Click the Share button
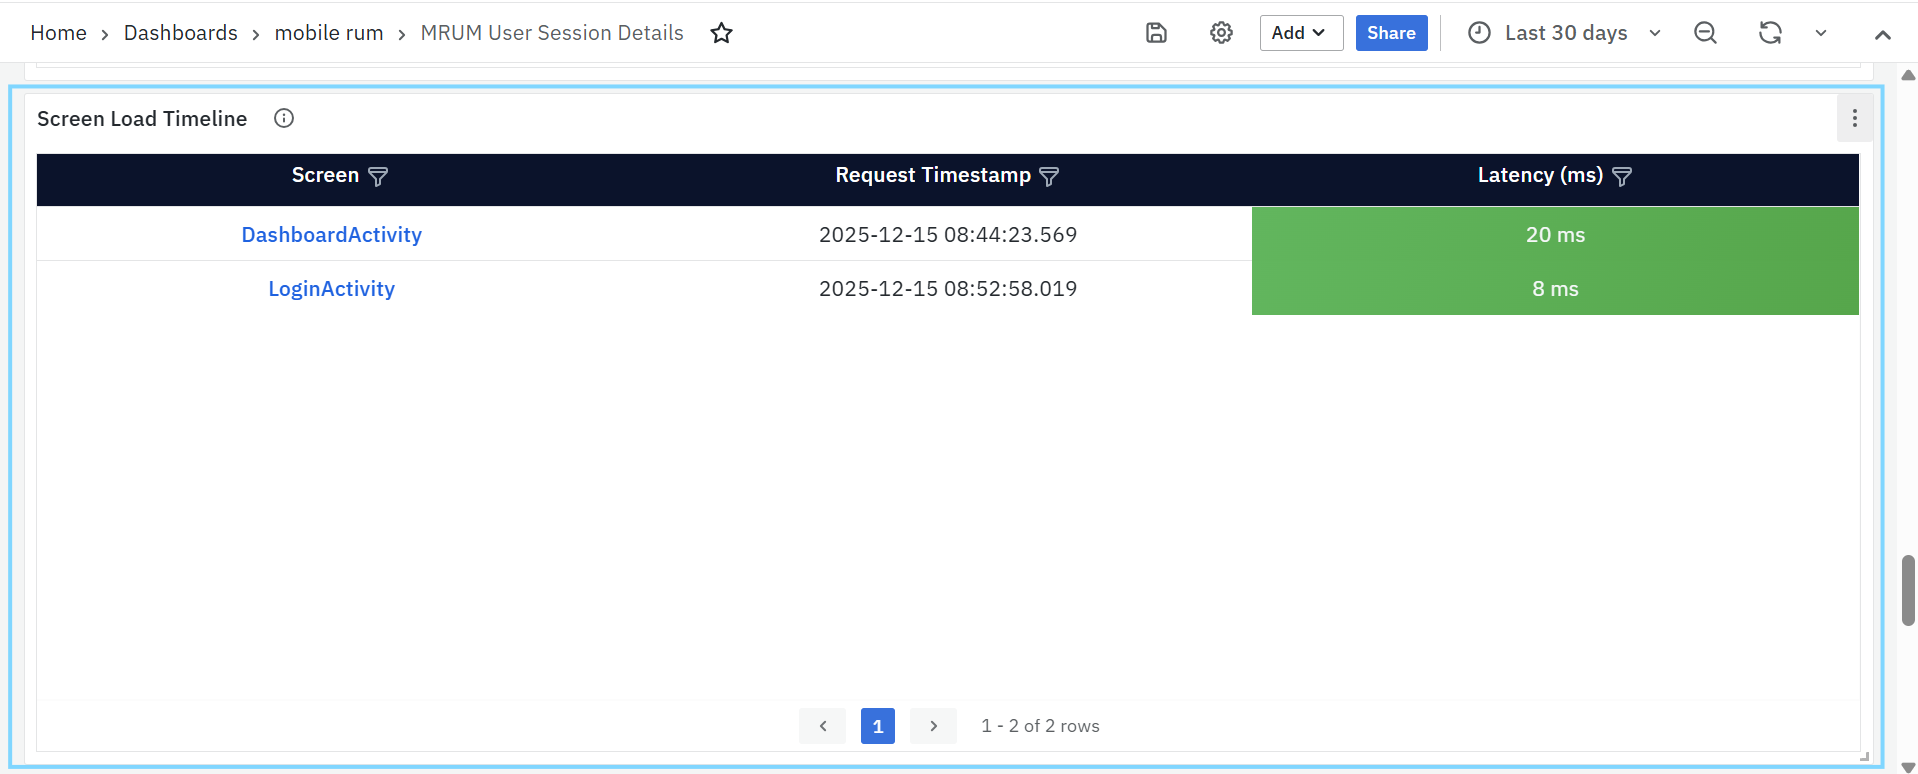 pyautogui.click(x=1391, y=33)
